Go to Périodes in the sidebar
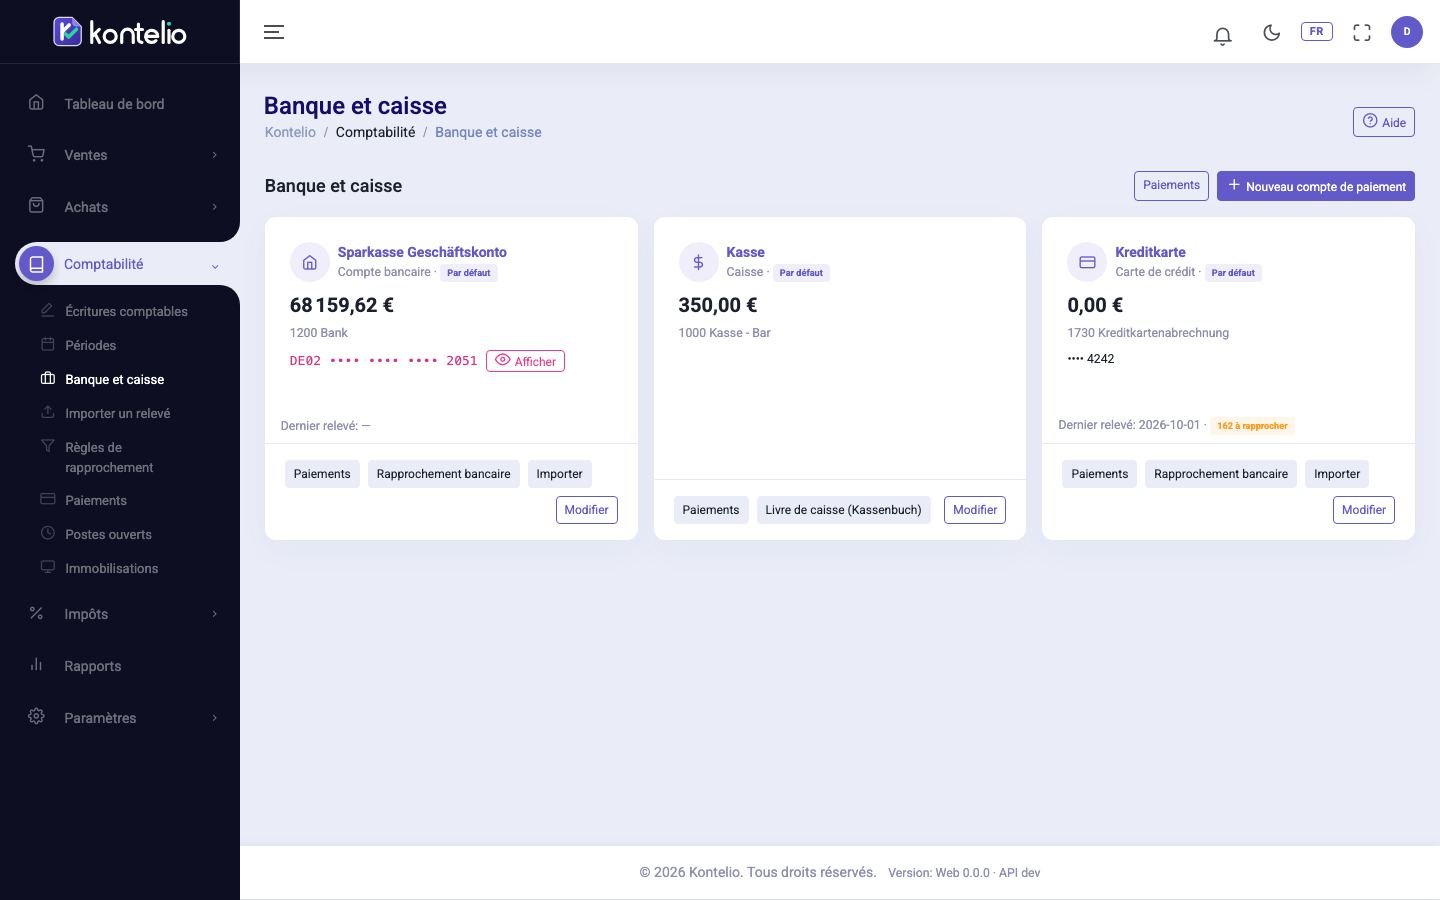The width and height of the screenshot is (1440, 900). (x=90, y=345)
